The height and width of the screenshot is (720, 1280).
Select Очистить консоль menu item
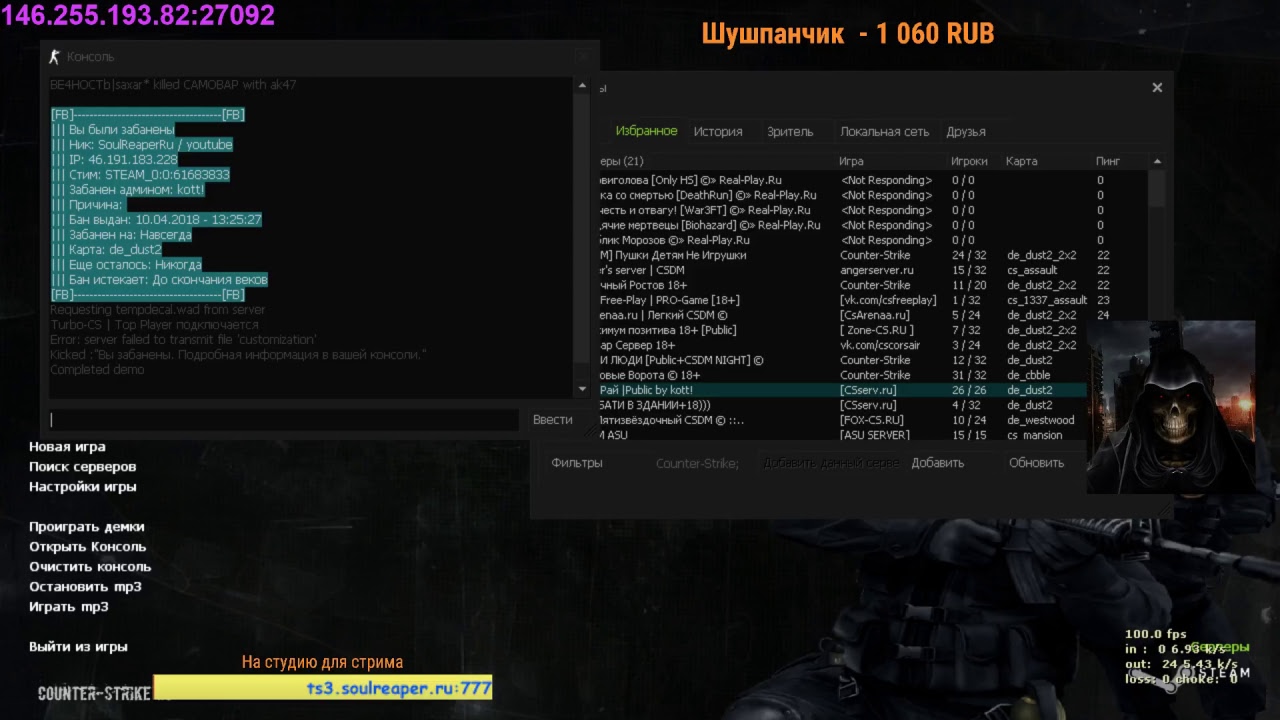(90, 567)
